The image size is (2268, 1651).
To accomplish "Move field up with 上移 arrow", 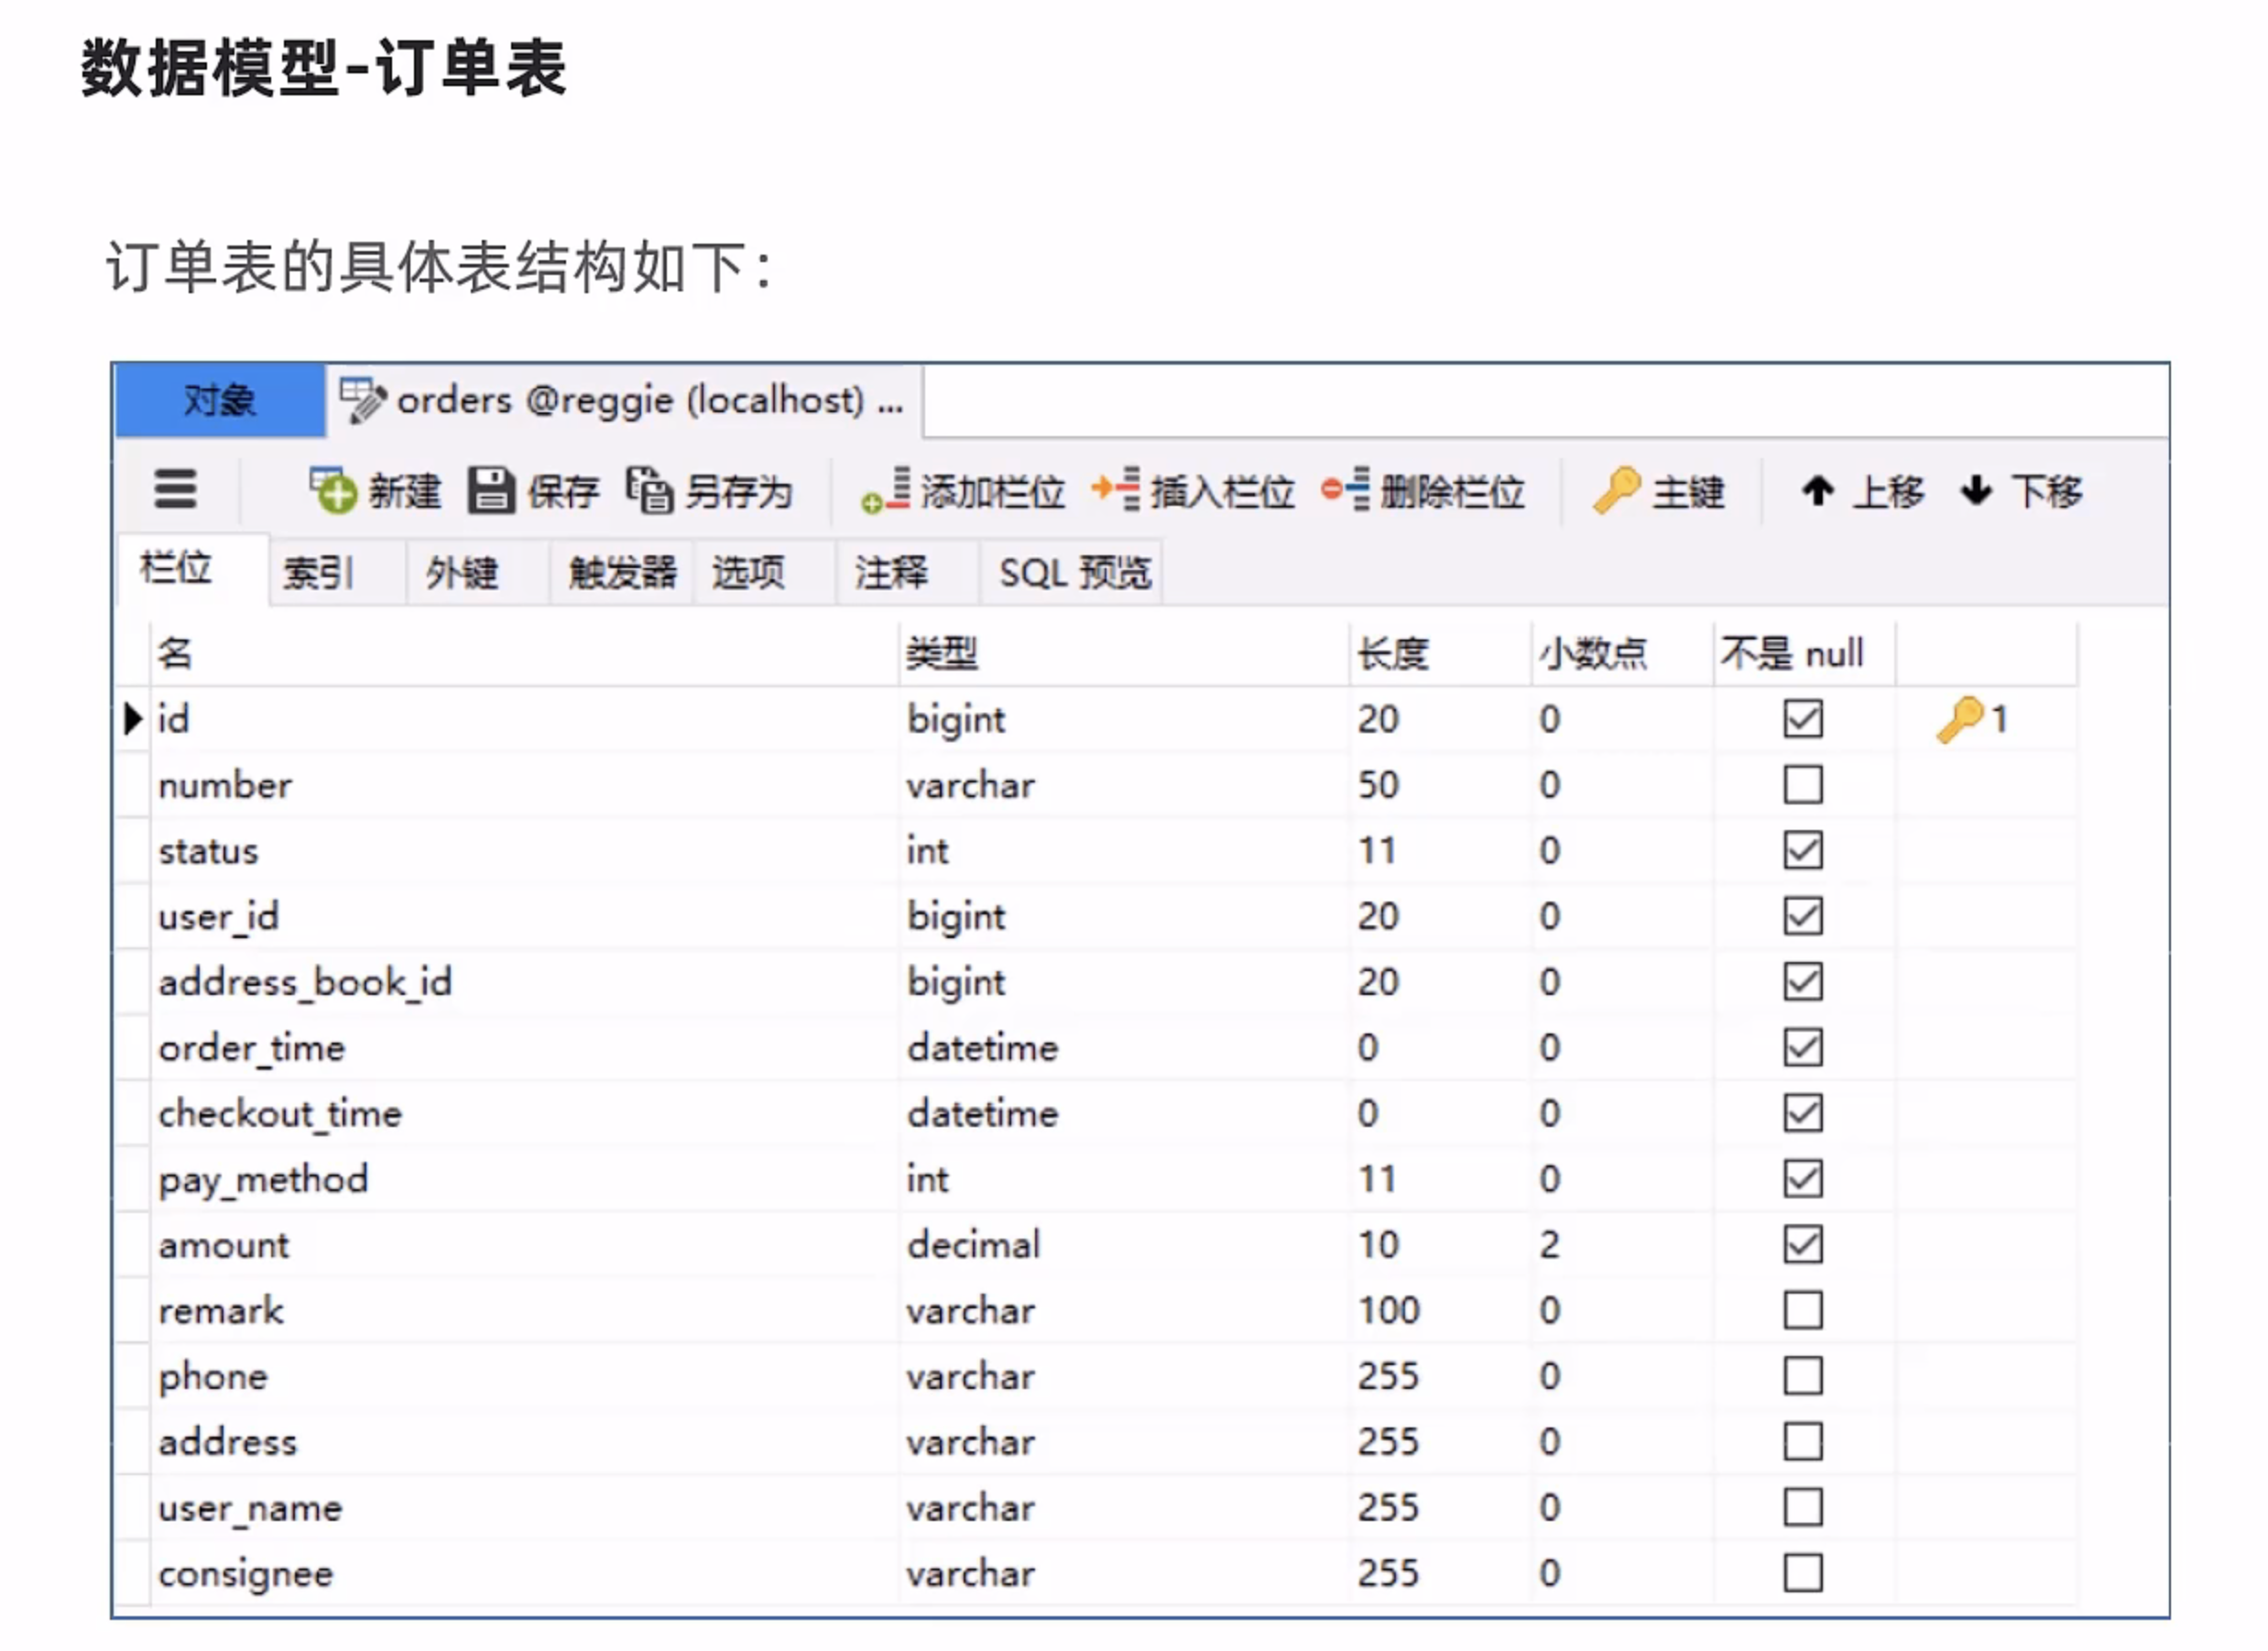I will (1818, 491).
